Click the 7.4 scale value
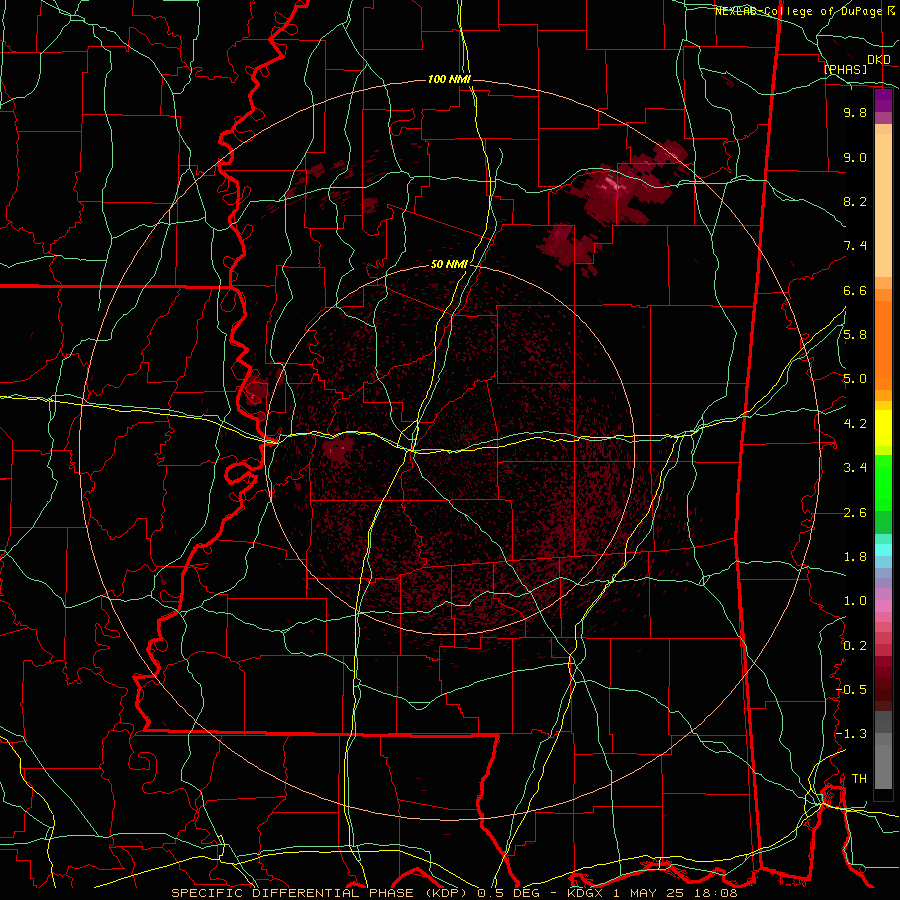 click(x=855, y=246)
